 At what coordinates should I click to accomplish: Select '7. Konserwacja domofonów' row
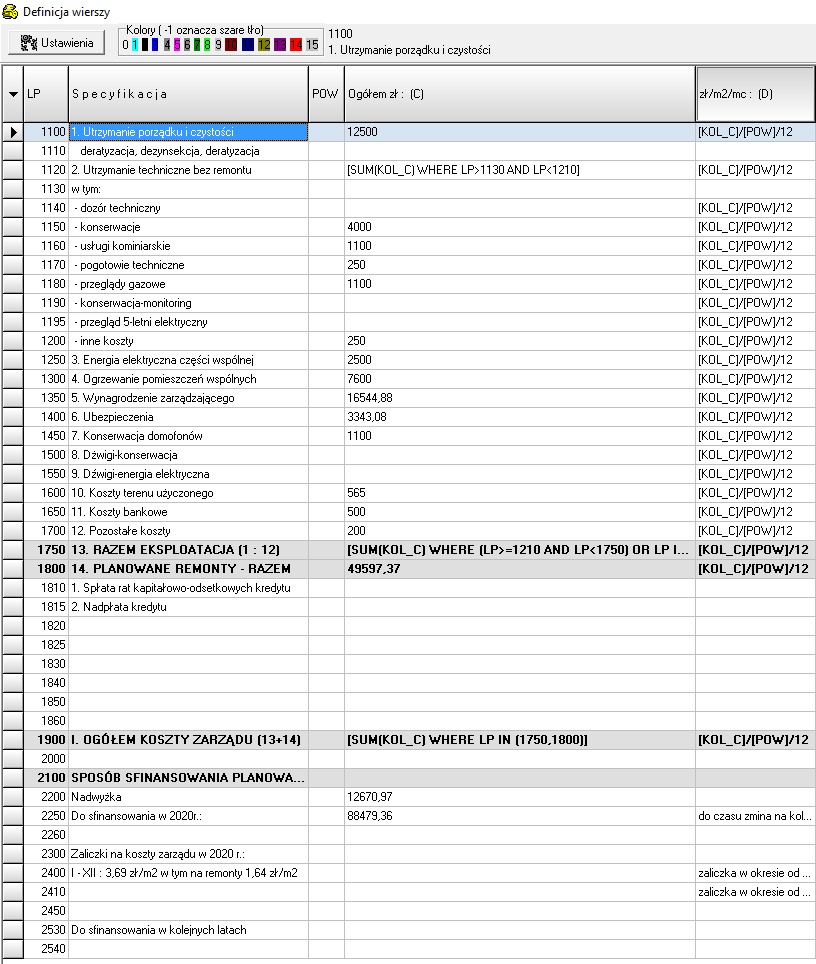(x=188, y=436)
